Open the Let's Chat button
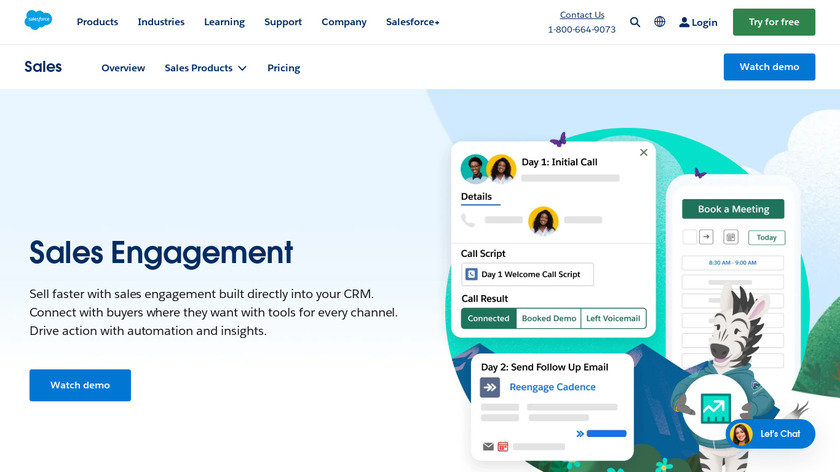 [770, 434]
